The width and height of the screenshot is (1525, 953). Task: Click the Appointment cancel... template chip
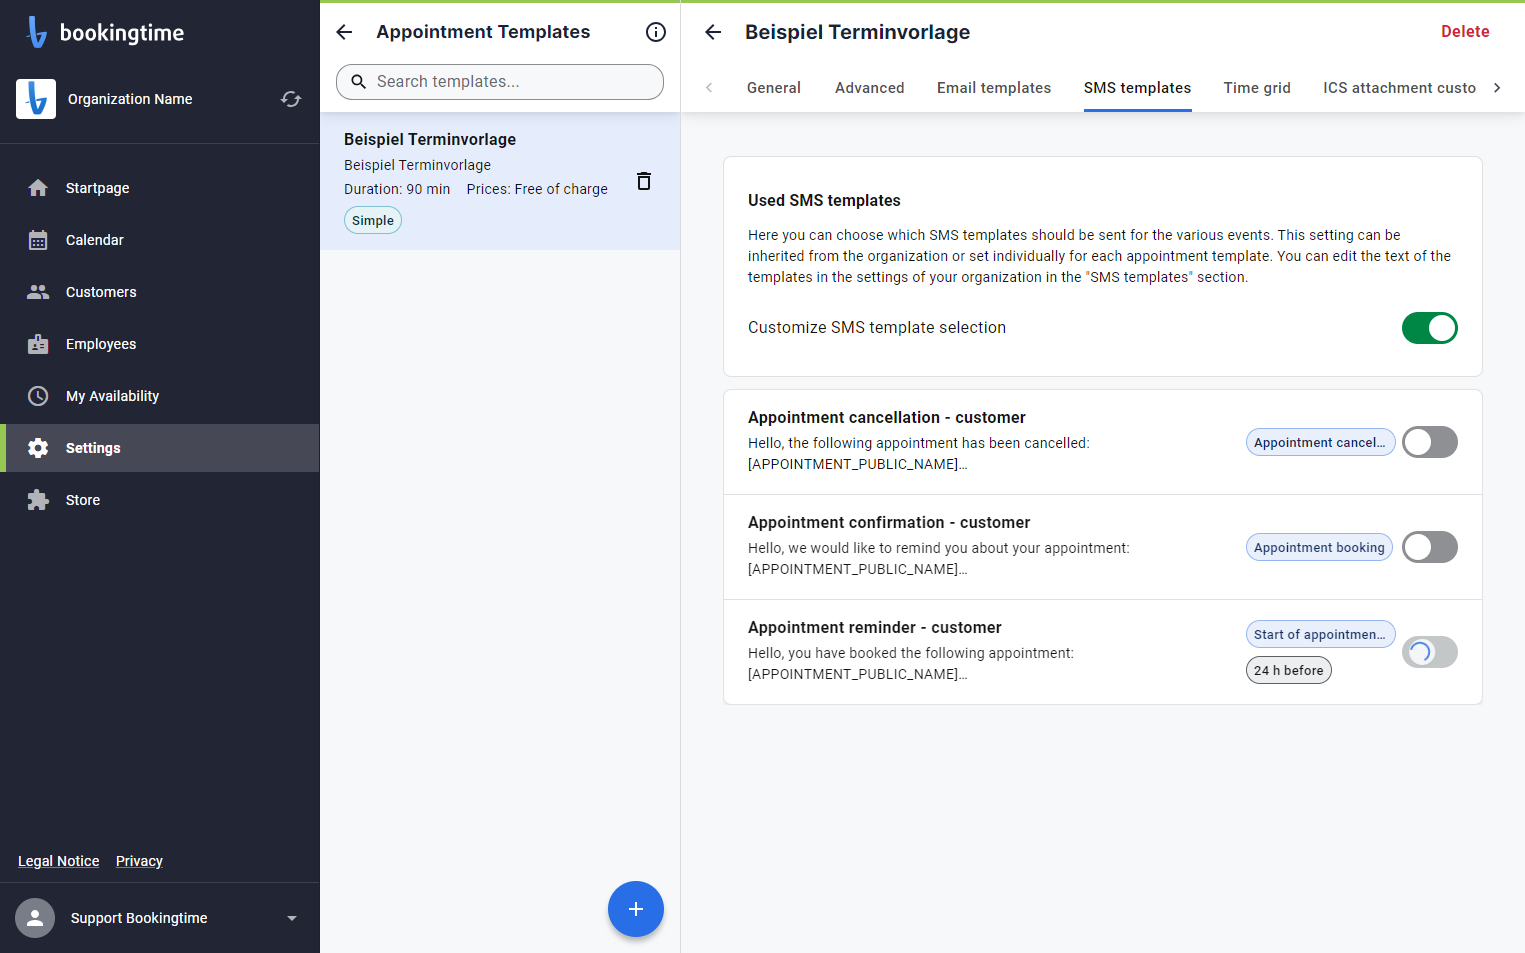pos(1320,442)
